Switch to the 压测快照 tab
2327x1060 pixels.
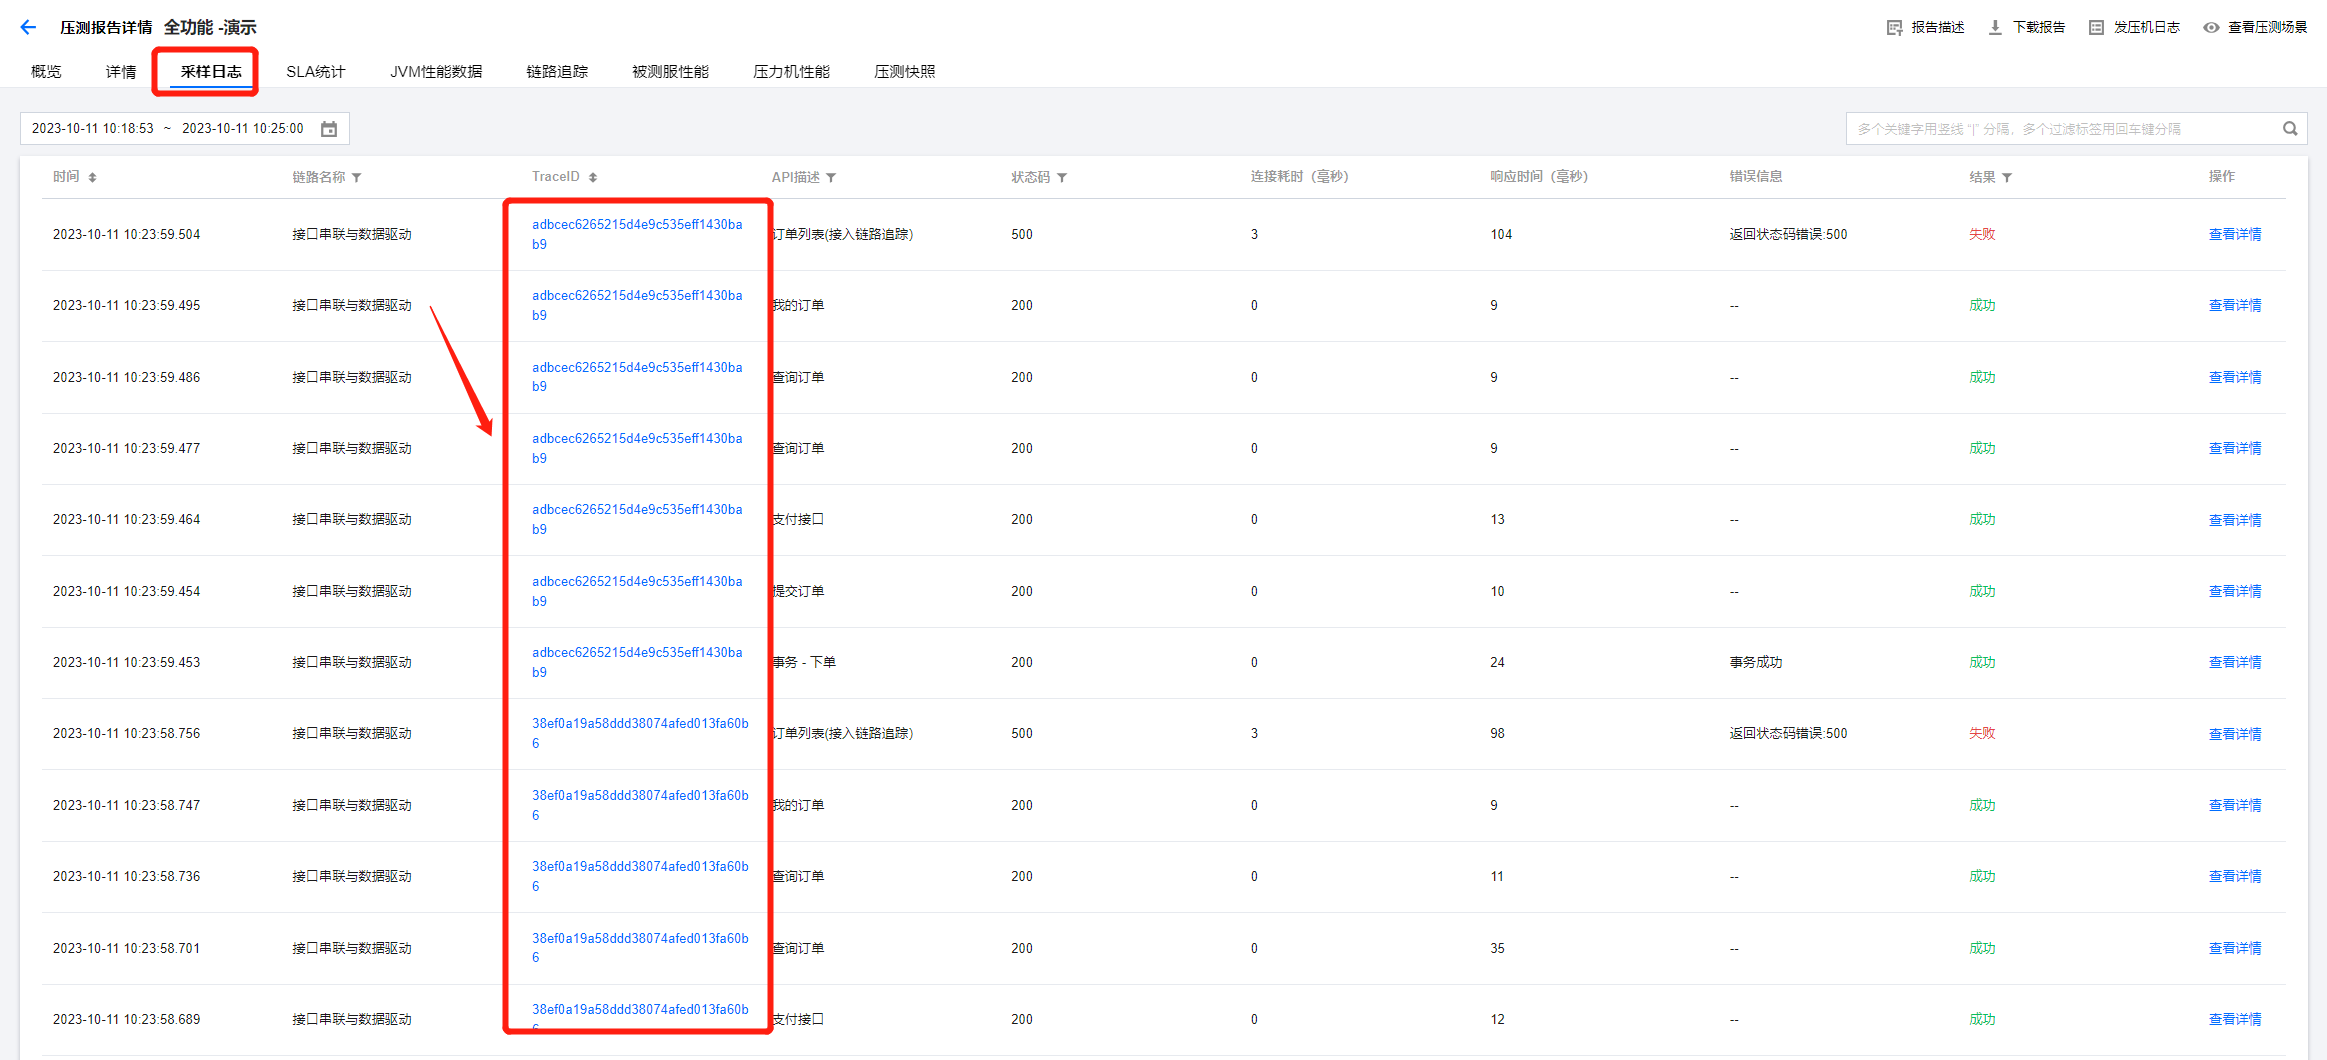(905, 71)
